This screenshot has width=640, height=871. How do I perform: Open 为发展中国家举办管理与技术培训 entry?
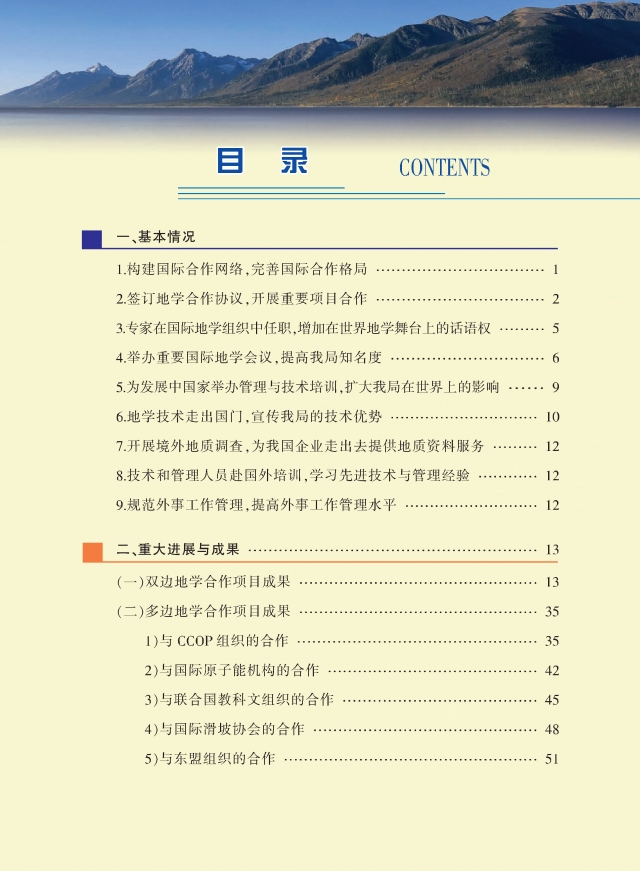click(307, 387)
